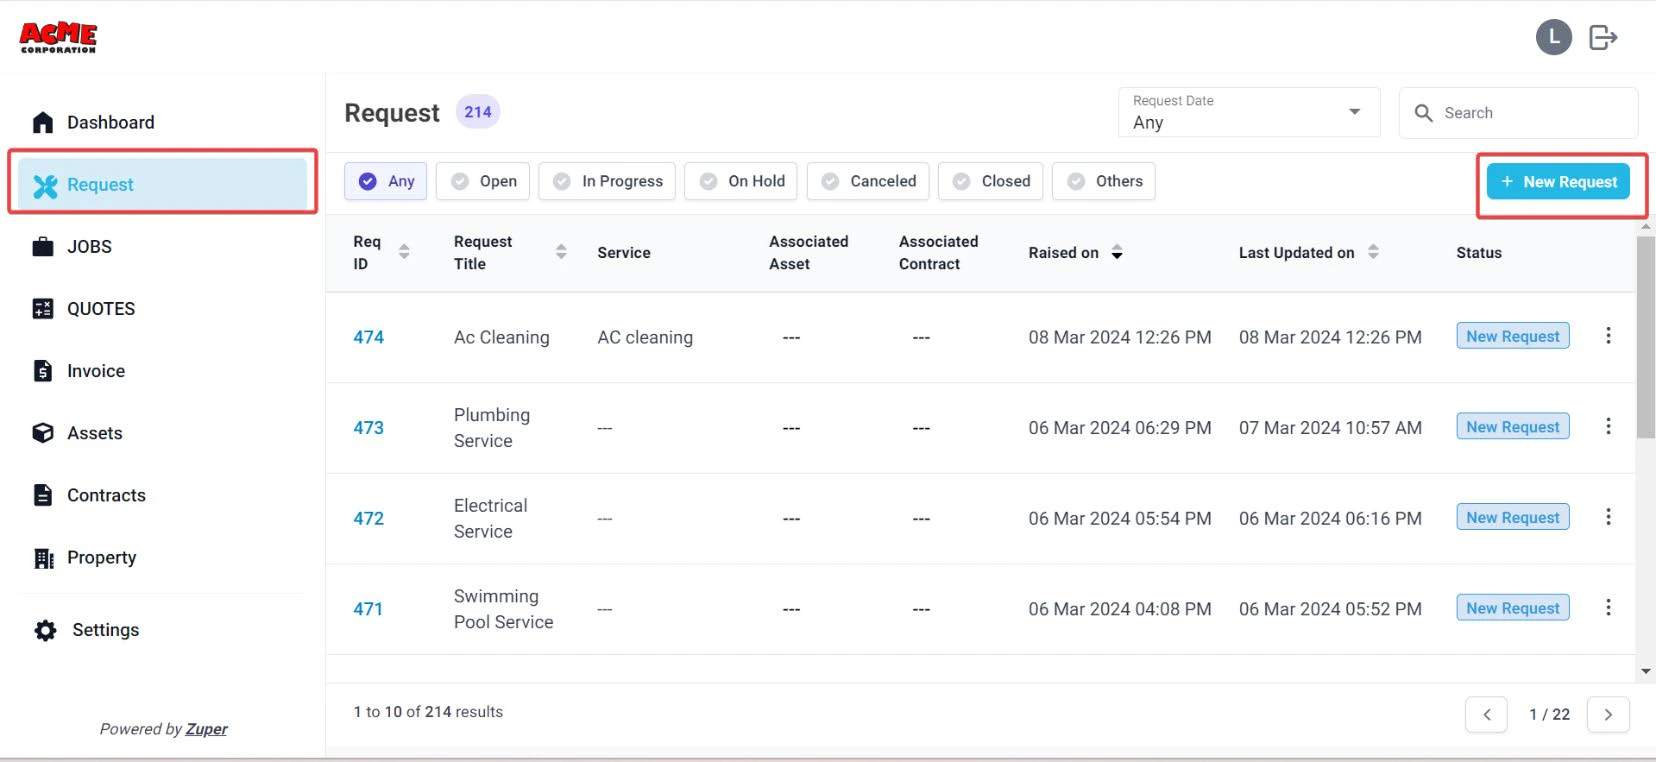Click the New Request button

click(1559, 182)
